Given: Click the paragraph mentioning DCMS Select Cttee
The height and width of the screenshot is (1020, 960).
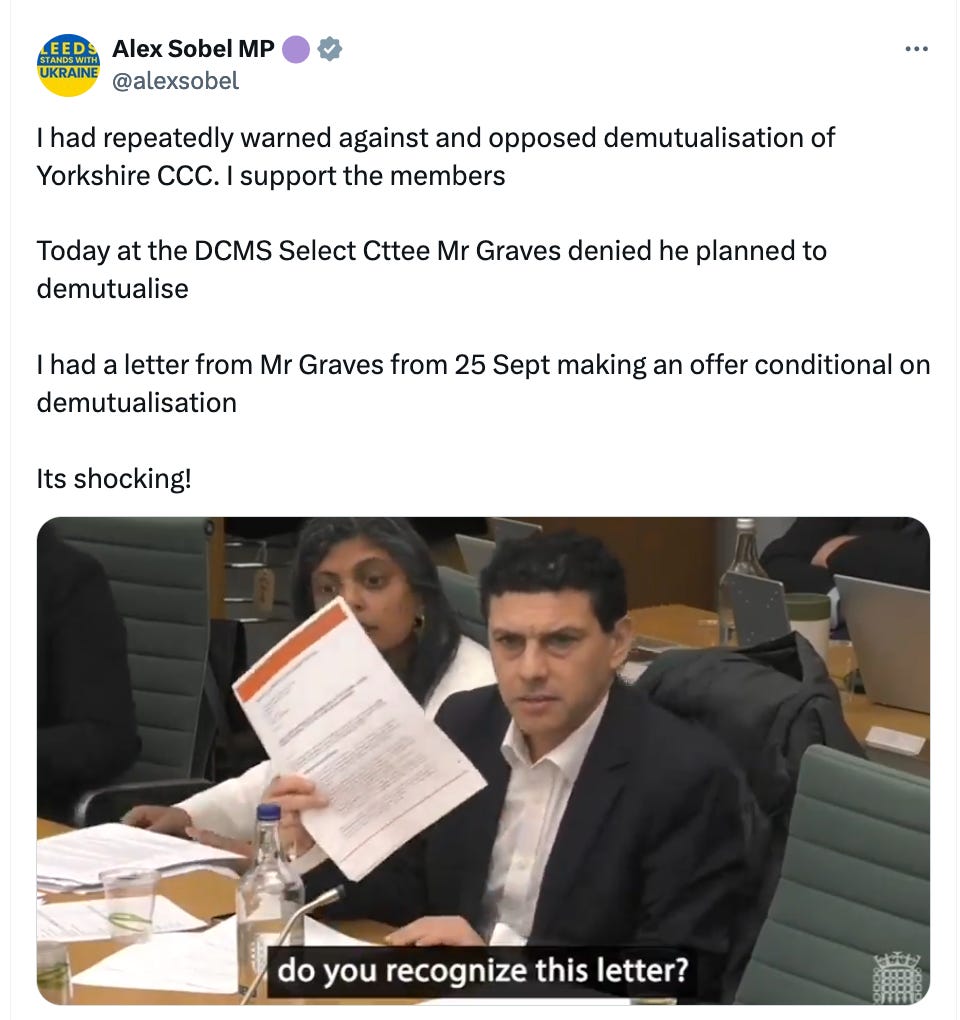Looking at the screenshot, I should (431, 270).
